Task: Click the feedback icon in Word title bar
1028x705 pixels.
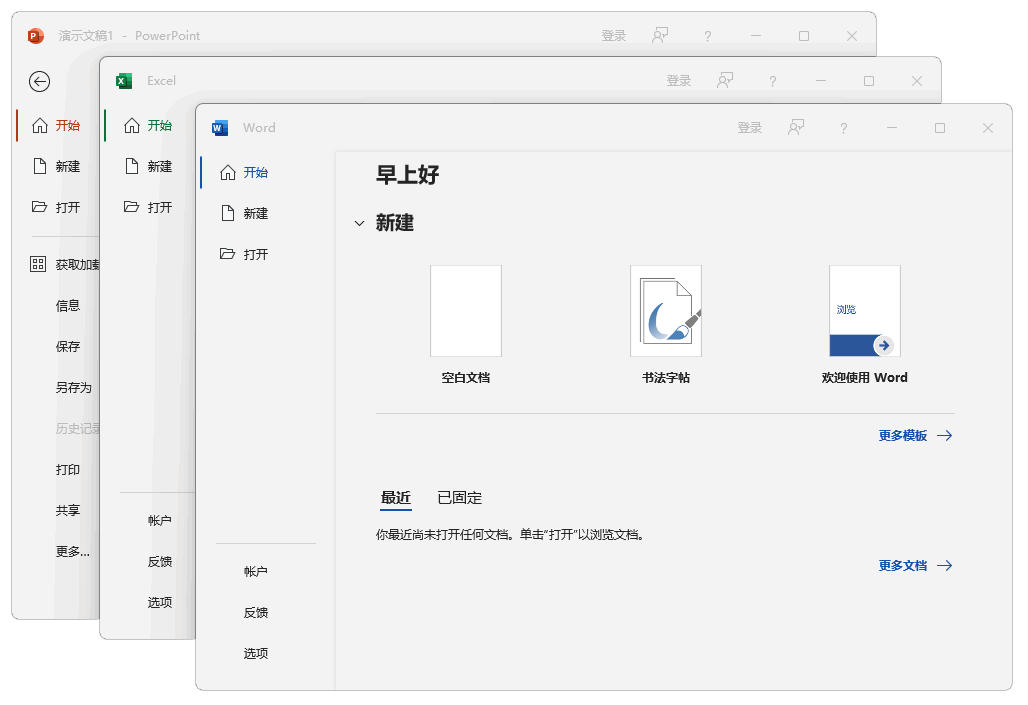Action: click(x=796, y=128)
